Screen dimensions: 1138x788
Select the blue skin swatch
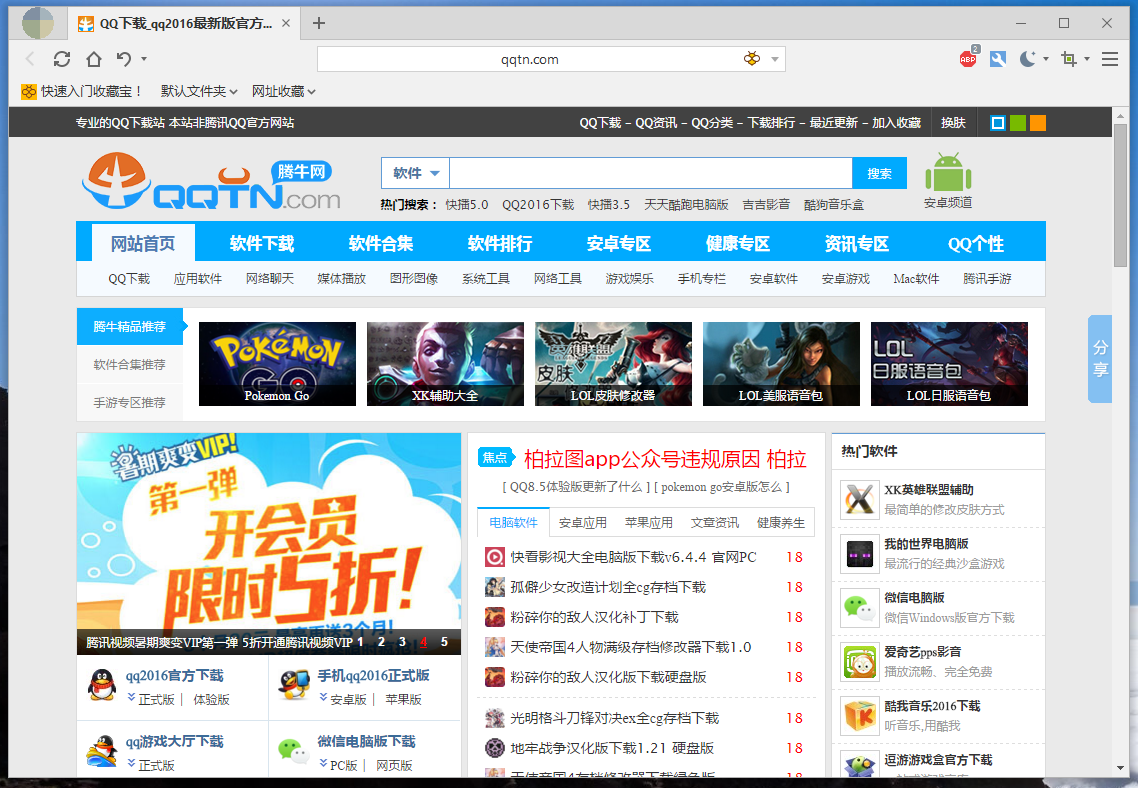(x=998, y=123)
